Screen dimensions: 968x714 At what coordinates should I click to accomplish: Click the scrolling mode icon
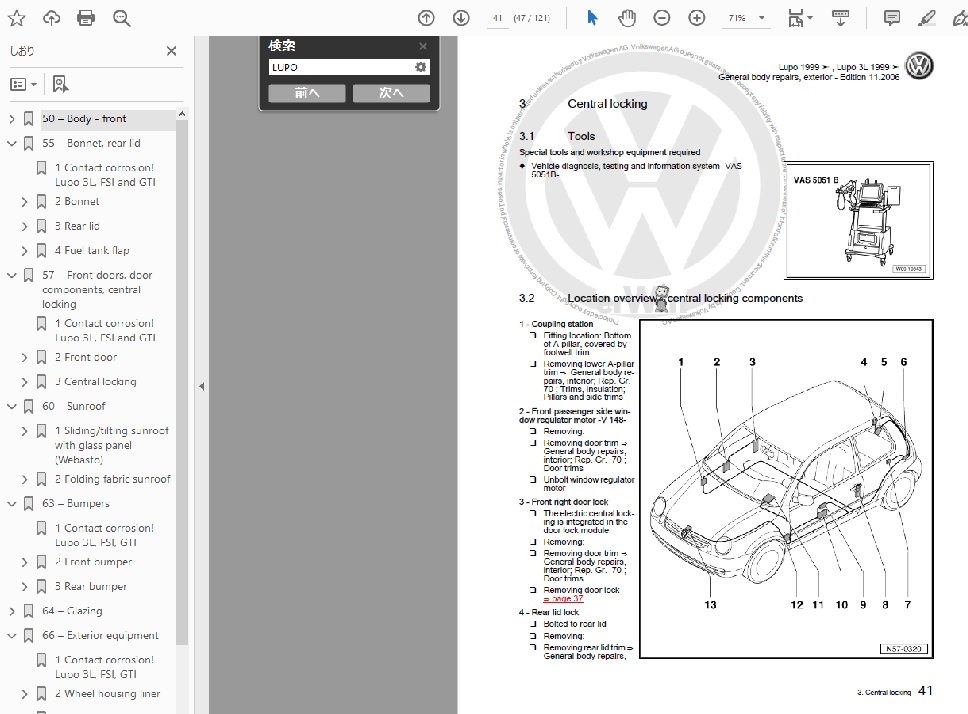pos(840,18)
